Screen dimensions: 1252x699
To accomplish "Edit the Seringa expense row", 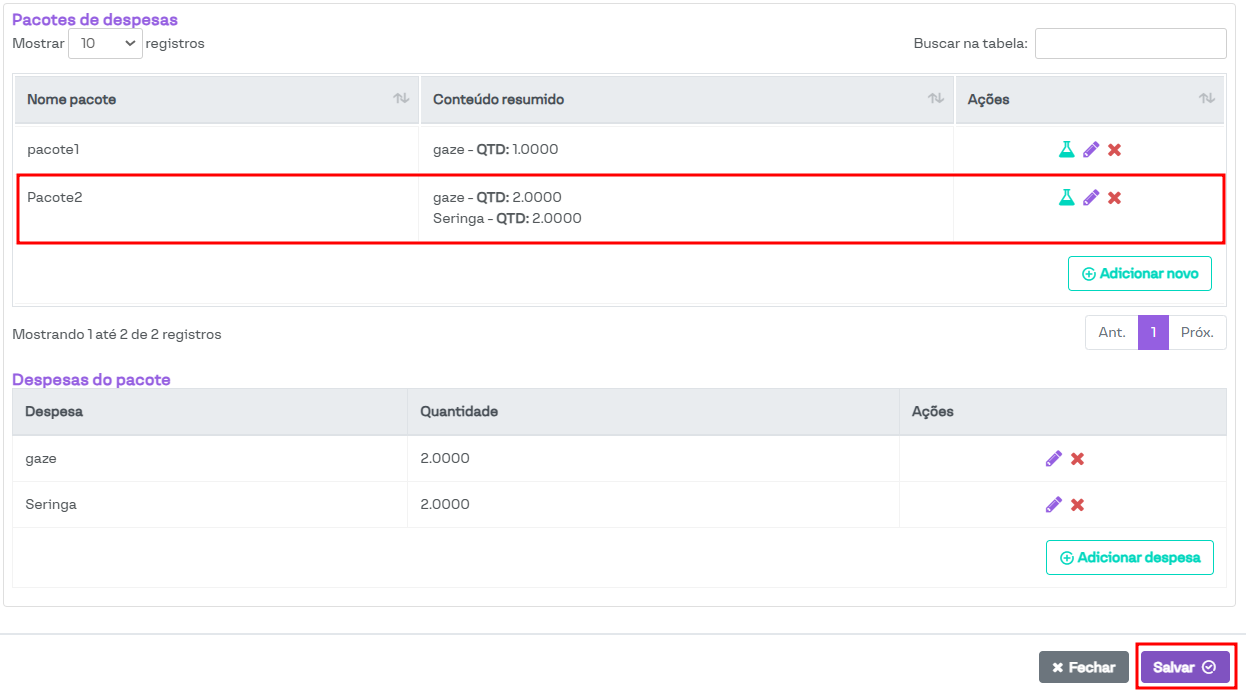I will tap(1053, 504).
